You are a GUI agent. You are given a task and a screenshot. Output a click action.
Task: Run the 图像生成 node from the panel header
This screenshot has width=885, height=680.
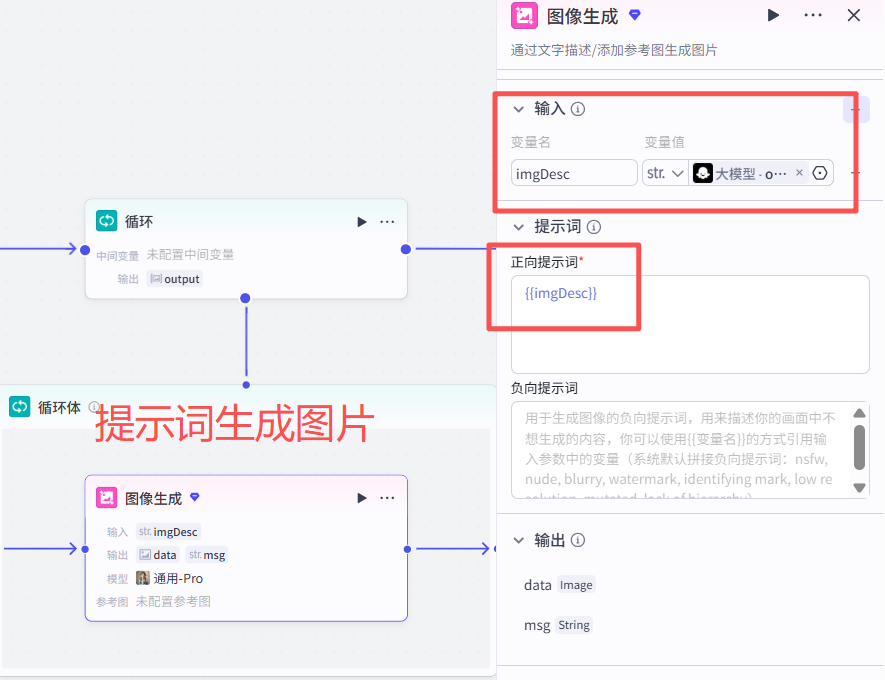(773, 15)
